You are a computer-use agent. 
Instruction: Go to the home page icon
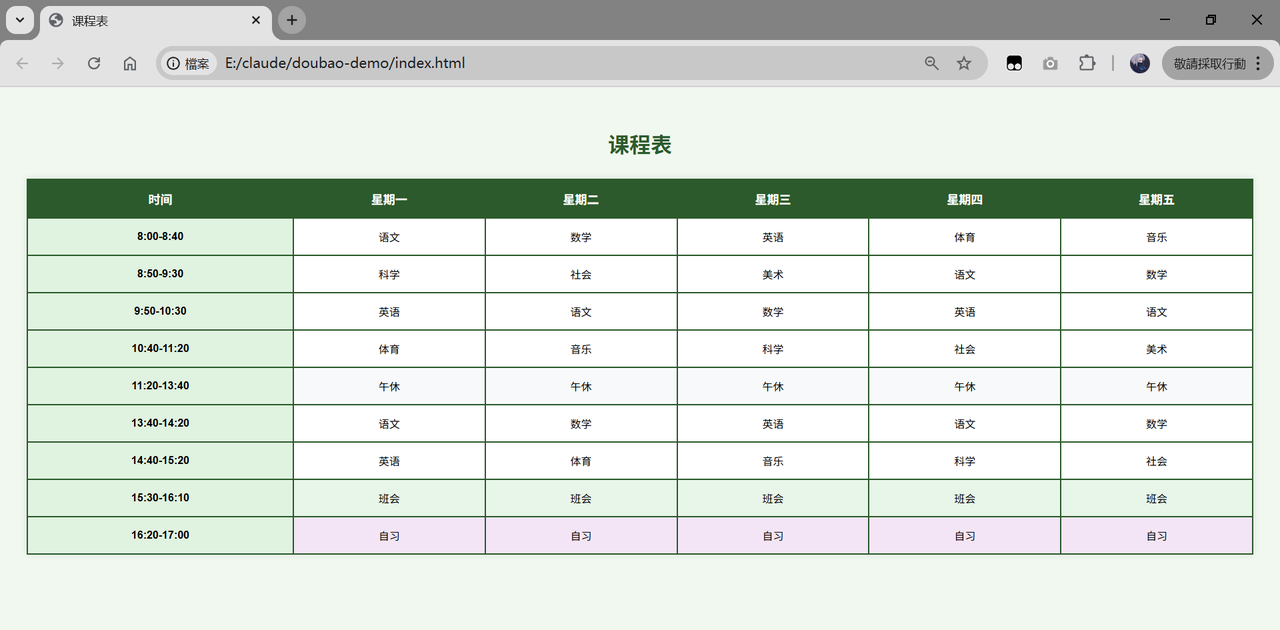coord(130,63)
